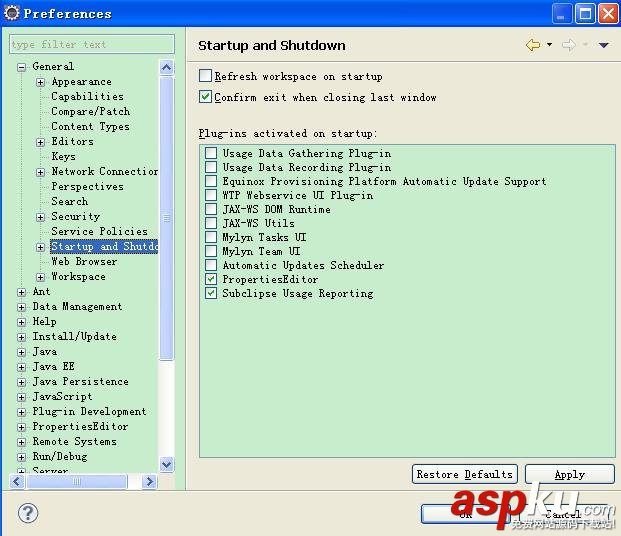Expand the Workspace node
621x536 pixels.
40,277
